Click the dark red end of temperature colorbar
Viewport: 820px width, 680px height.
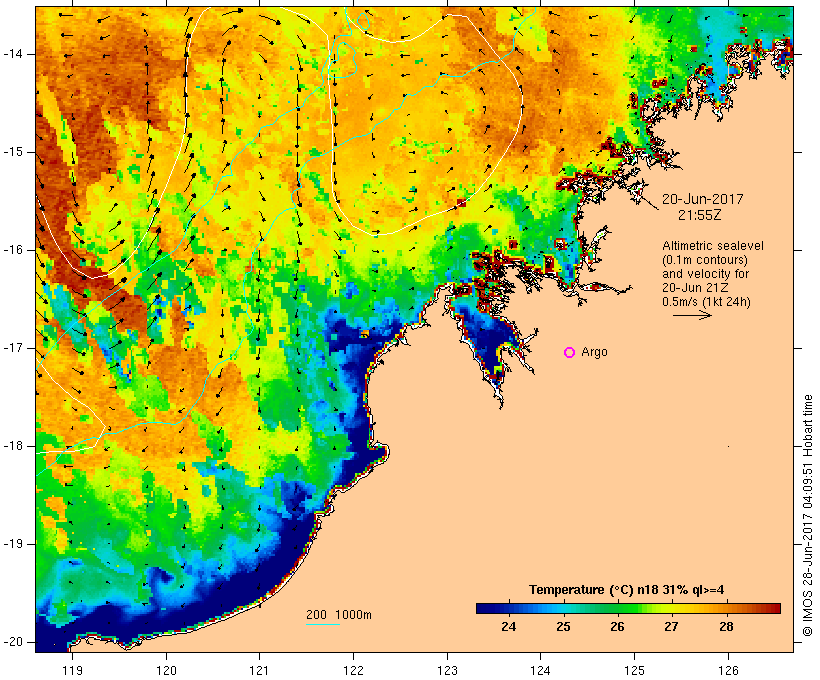[x=775, y=608]
